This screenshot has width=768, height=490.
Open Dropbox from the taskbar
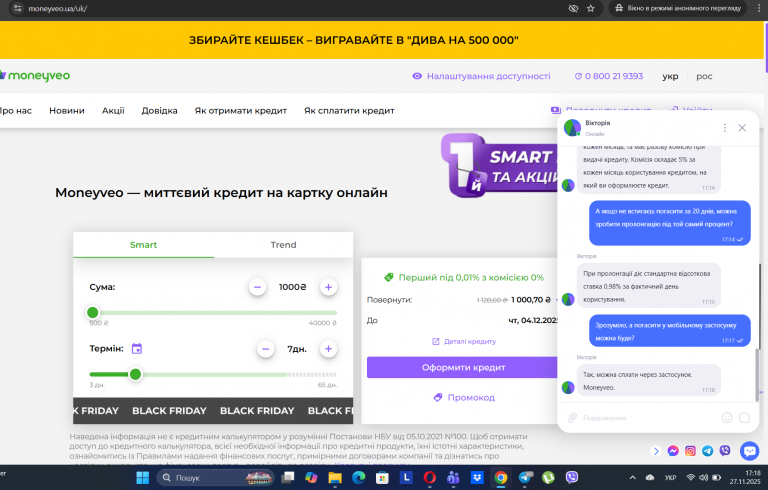tap(477, 477)
